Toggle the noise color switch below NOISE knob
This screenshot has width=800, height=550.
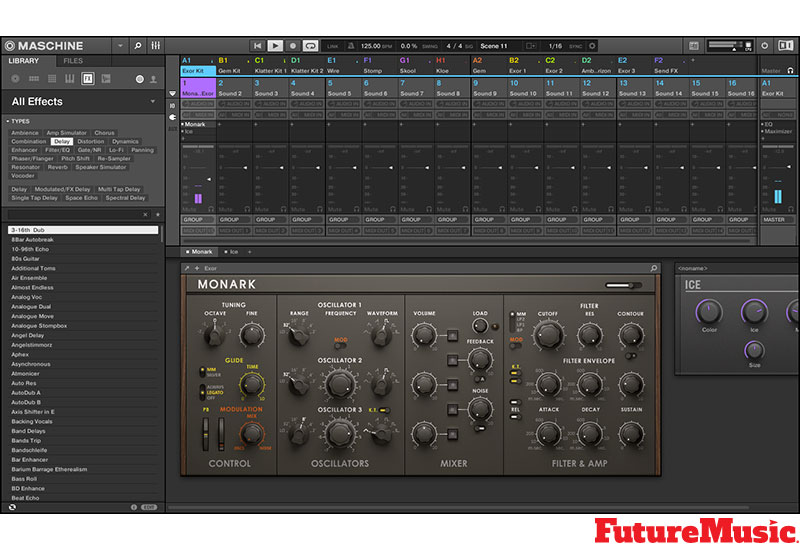[x=480, y=428]
